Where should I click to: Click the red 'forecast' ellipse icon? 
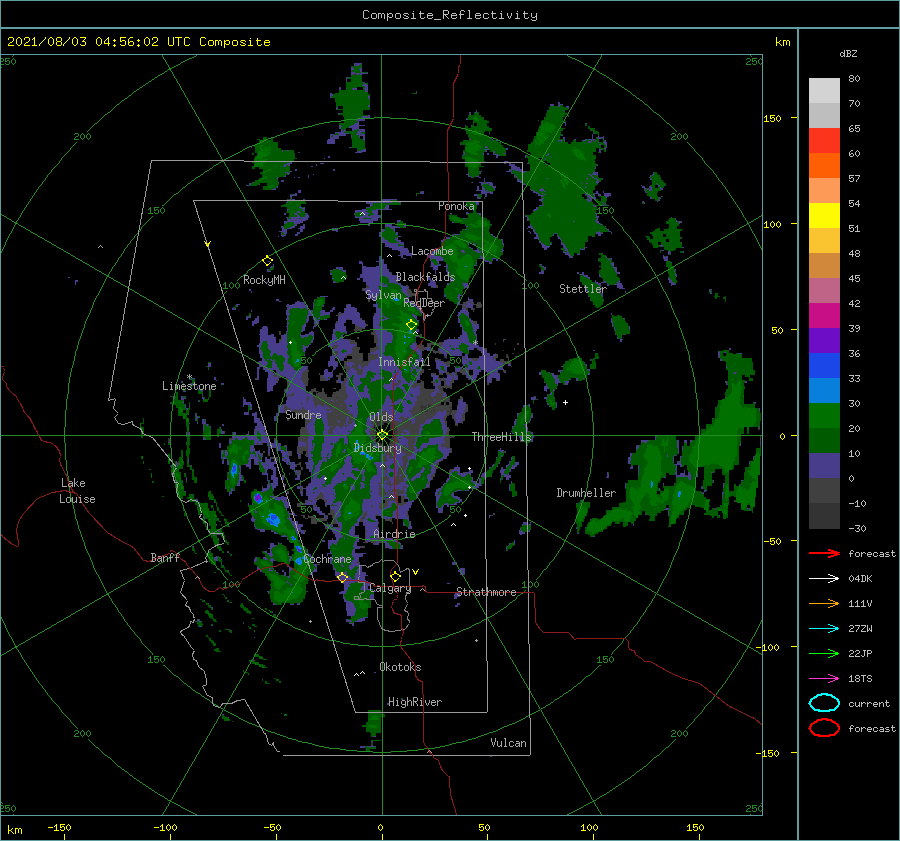coord(824,728)
